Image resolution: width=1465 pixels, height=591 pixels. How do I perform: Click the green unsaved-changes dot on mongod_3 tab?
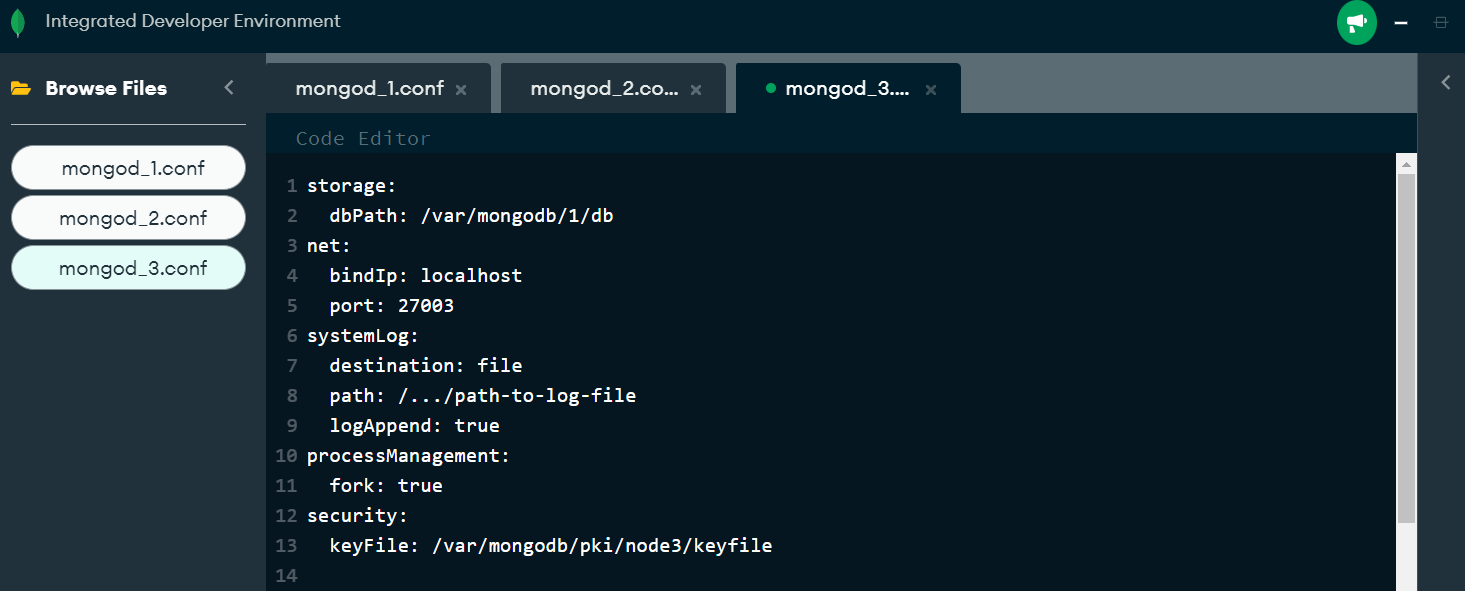pyautogui.click(x=770, y=88)
